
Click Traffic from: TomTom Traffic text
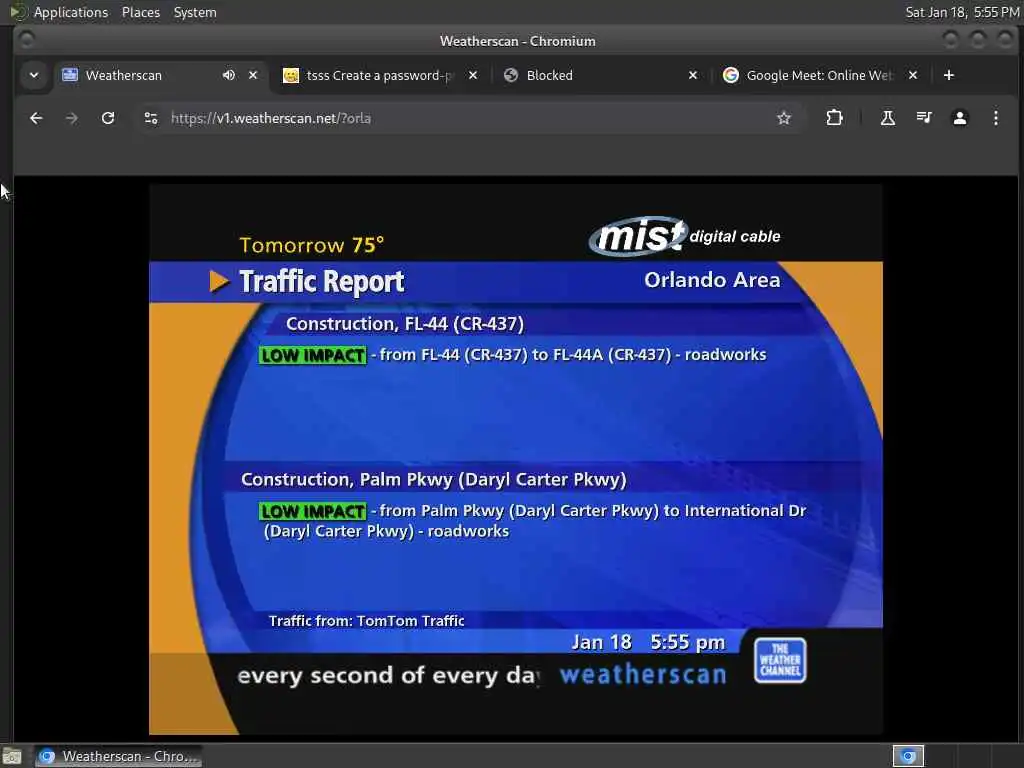(x=366, y=621)
